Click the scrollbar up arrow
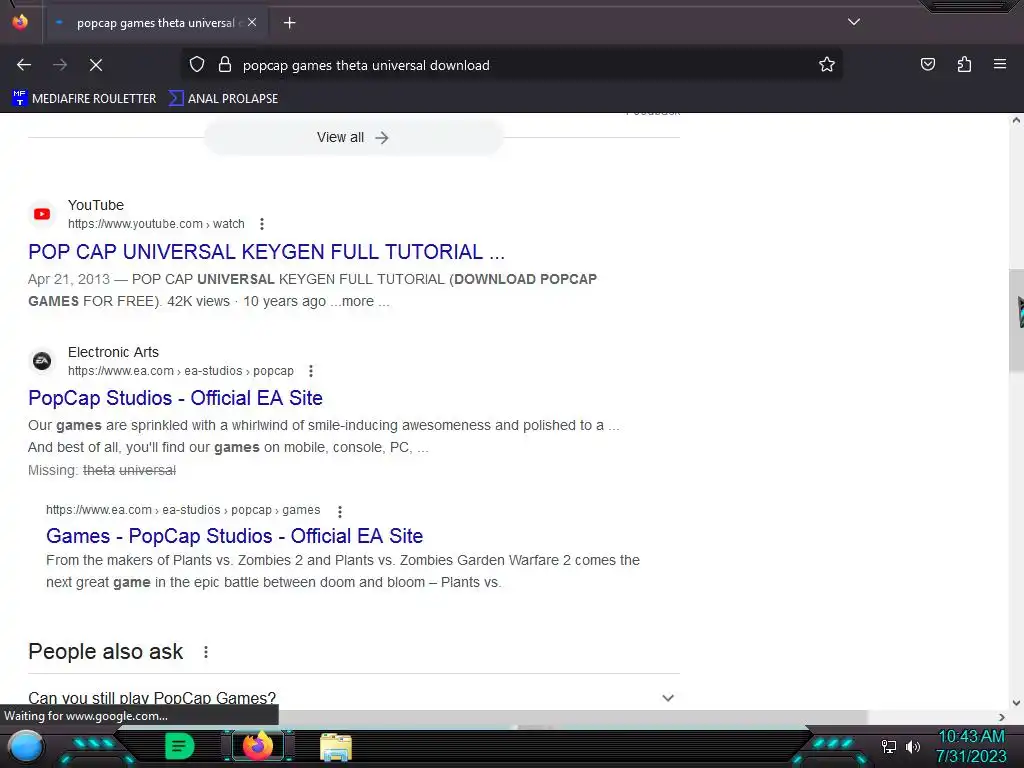Image resolution: width=1024 pixels, height=768 pixels. pyautogui.click(x=1016, y=120)
